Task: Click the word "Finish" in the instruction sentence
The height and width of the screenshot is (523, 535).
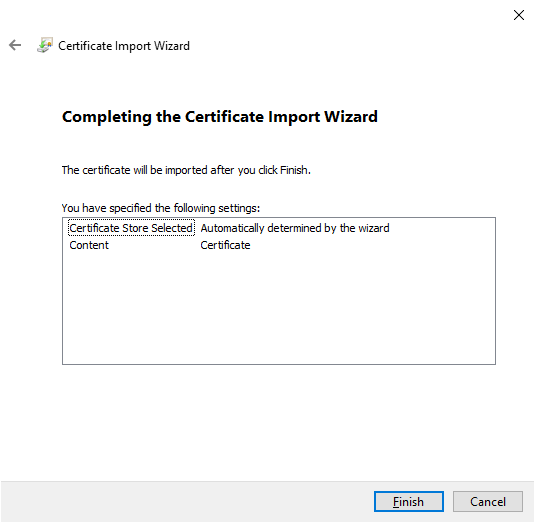Action: 294,170
